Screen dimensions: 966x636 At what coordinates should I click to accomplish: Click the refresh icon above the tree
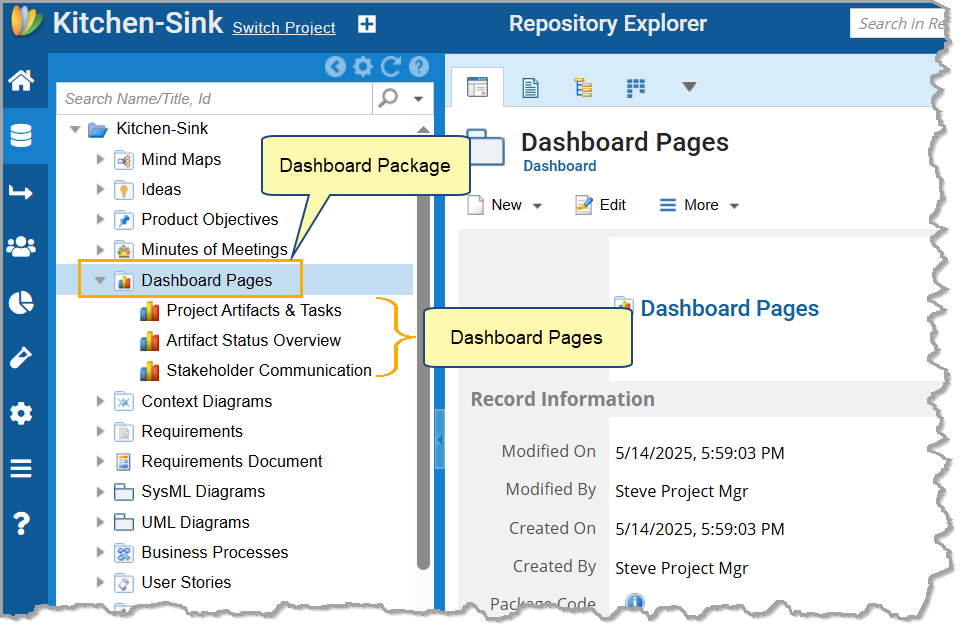391,66
